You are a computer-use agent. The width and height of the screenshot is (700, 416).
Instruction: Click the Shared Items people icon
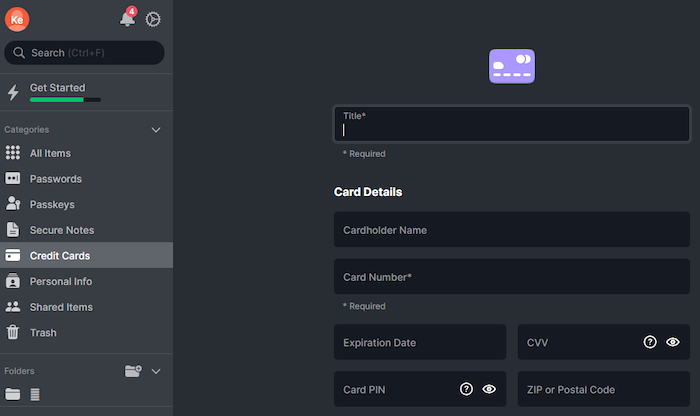click(13, 306)
